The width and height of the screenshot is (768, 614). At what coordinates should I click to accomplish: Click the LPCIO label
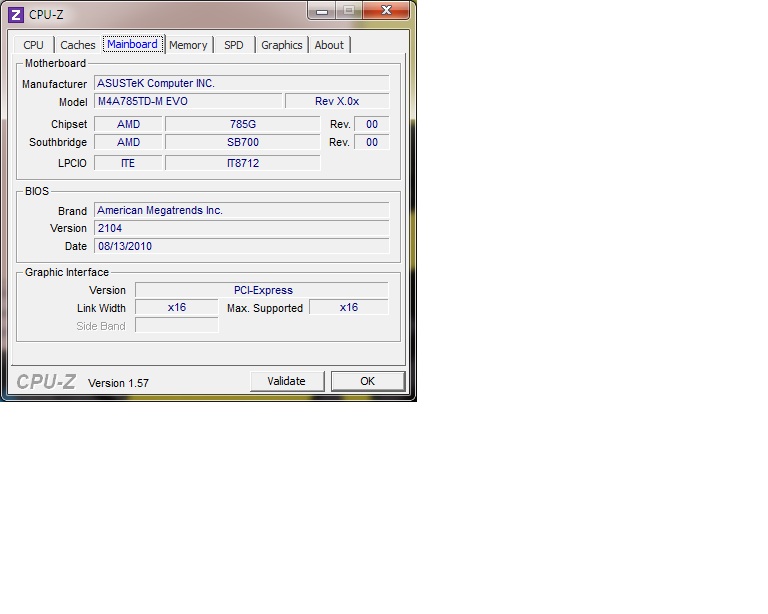coord(72,163)
